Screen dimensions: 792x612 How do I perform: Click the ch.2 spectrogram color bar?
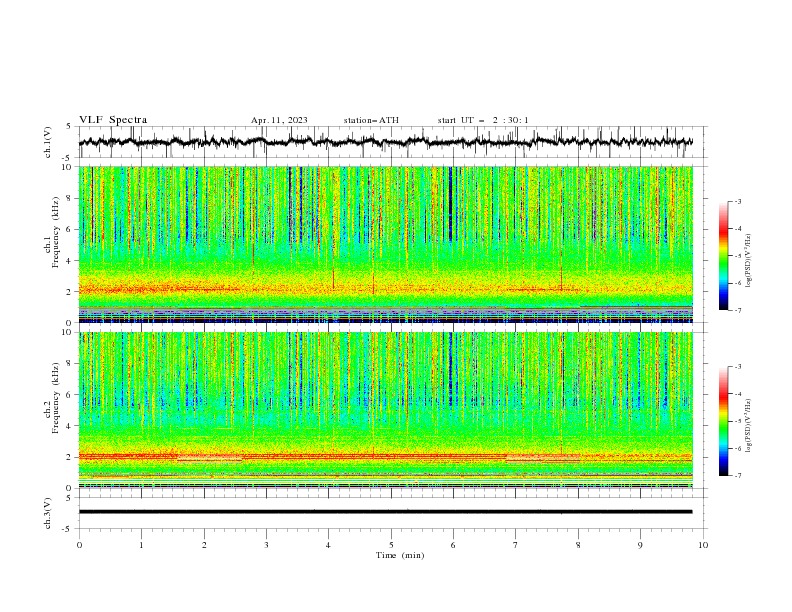point(723,421)
